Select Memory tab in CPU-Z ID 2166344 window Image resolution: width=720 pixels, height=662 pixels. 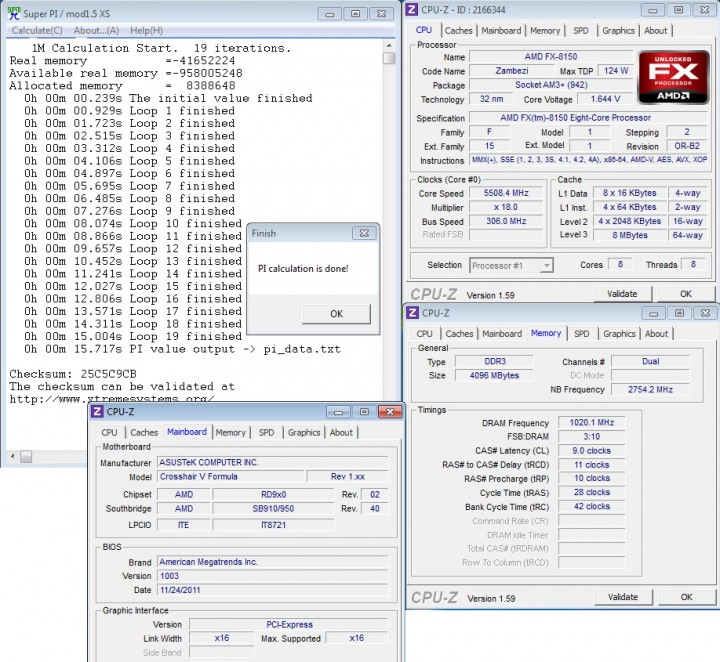(x=545, y=31)
